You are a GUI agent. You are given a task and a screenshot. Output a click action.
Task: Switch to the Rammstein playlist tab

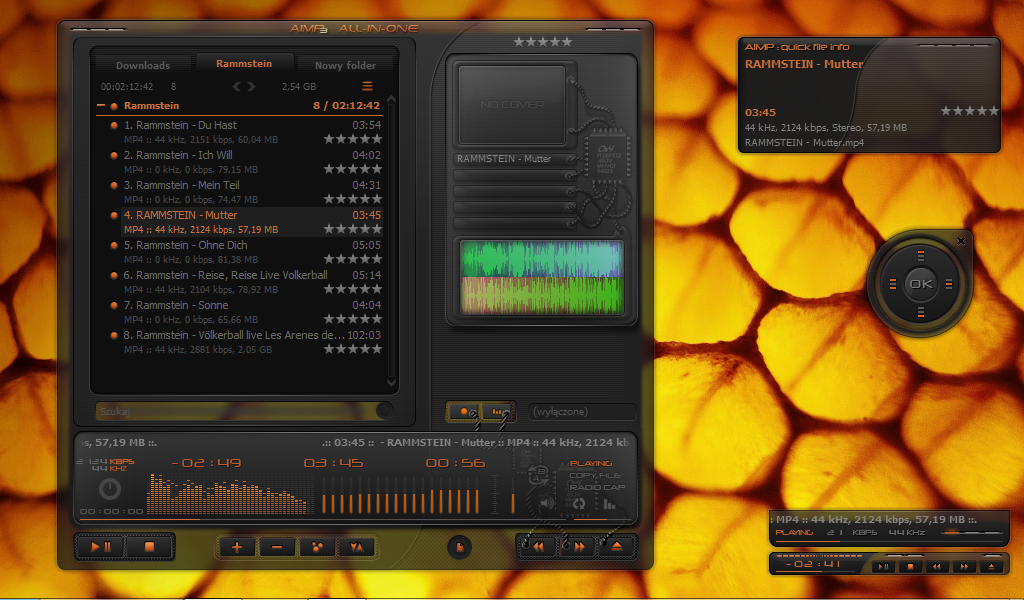click(x=244, y=63)
